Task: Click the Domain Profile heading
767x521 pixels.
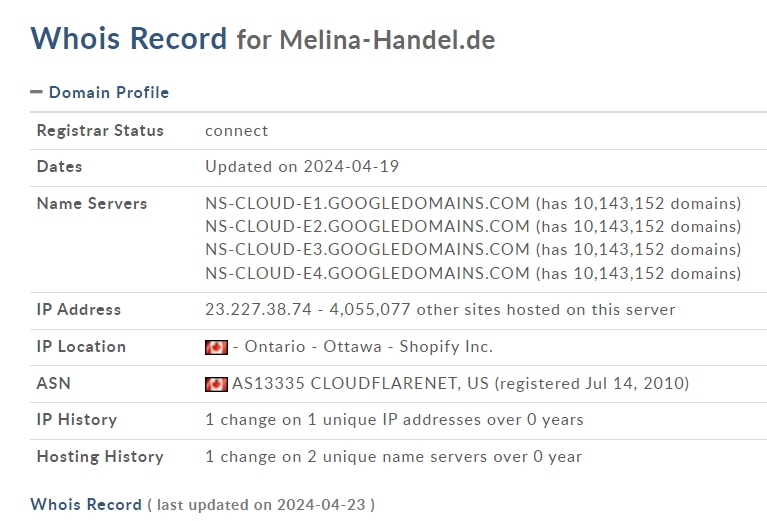Action: click(x=109, y=92)
